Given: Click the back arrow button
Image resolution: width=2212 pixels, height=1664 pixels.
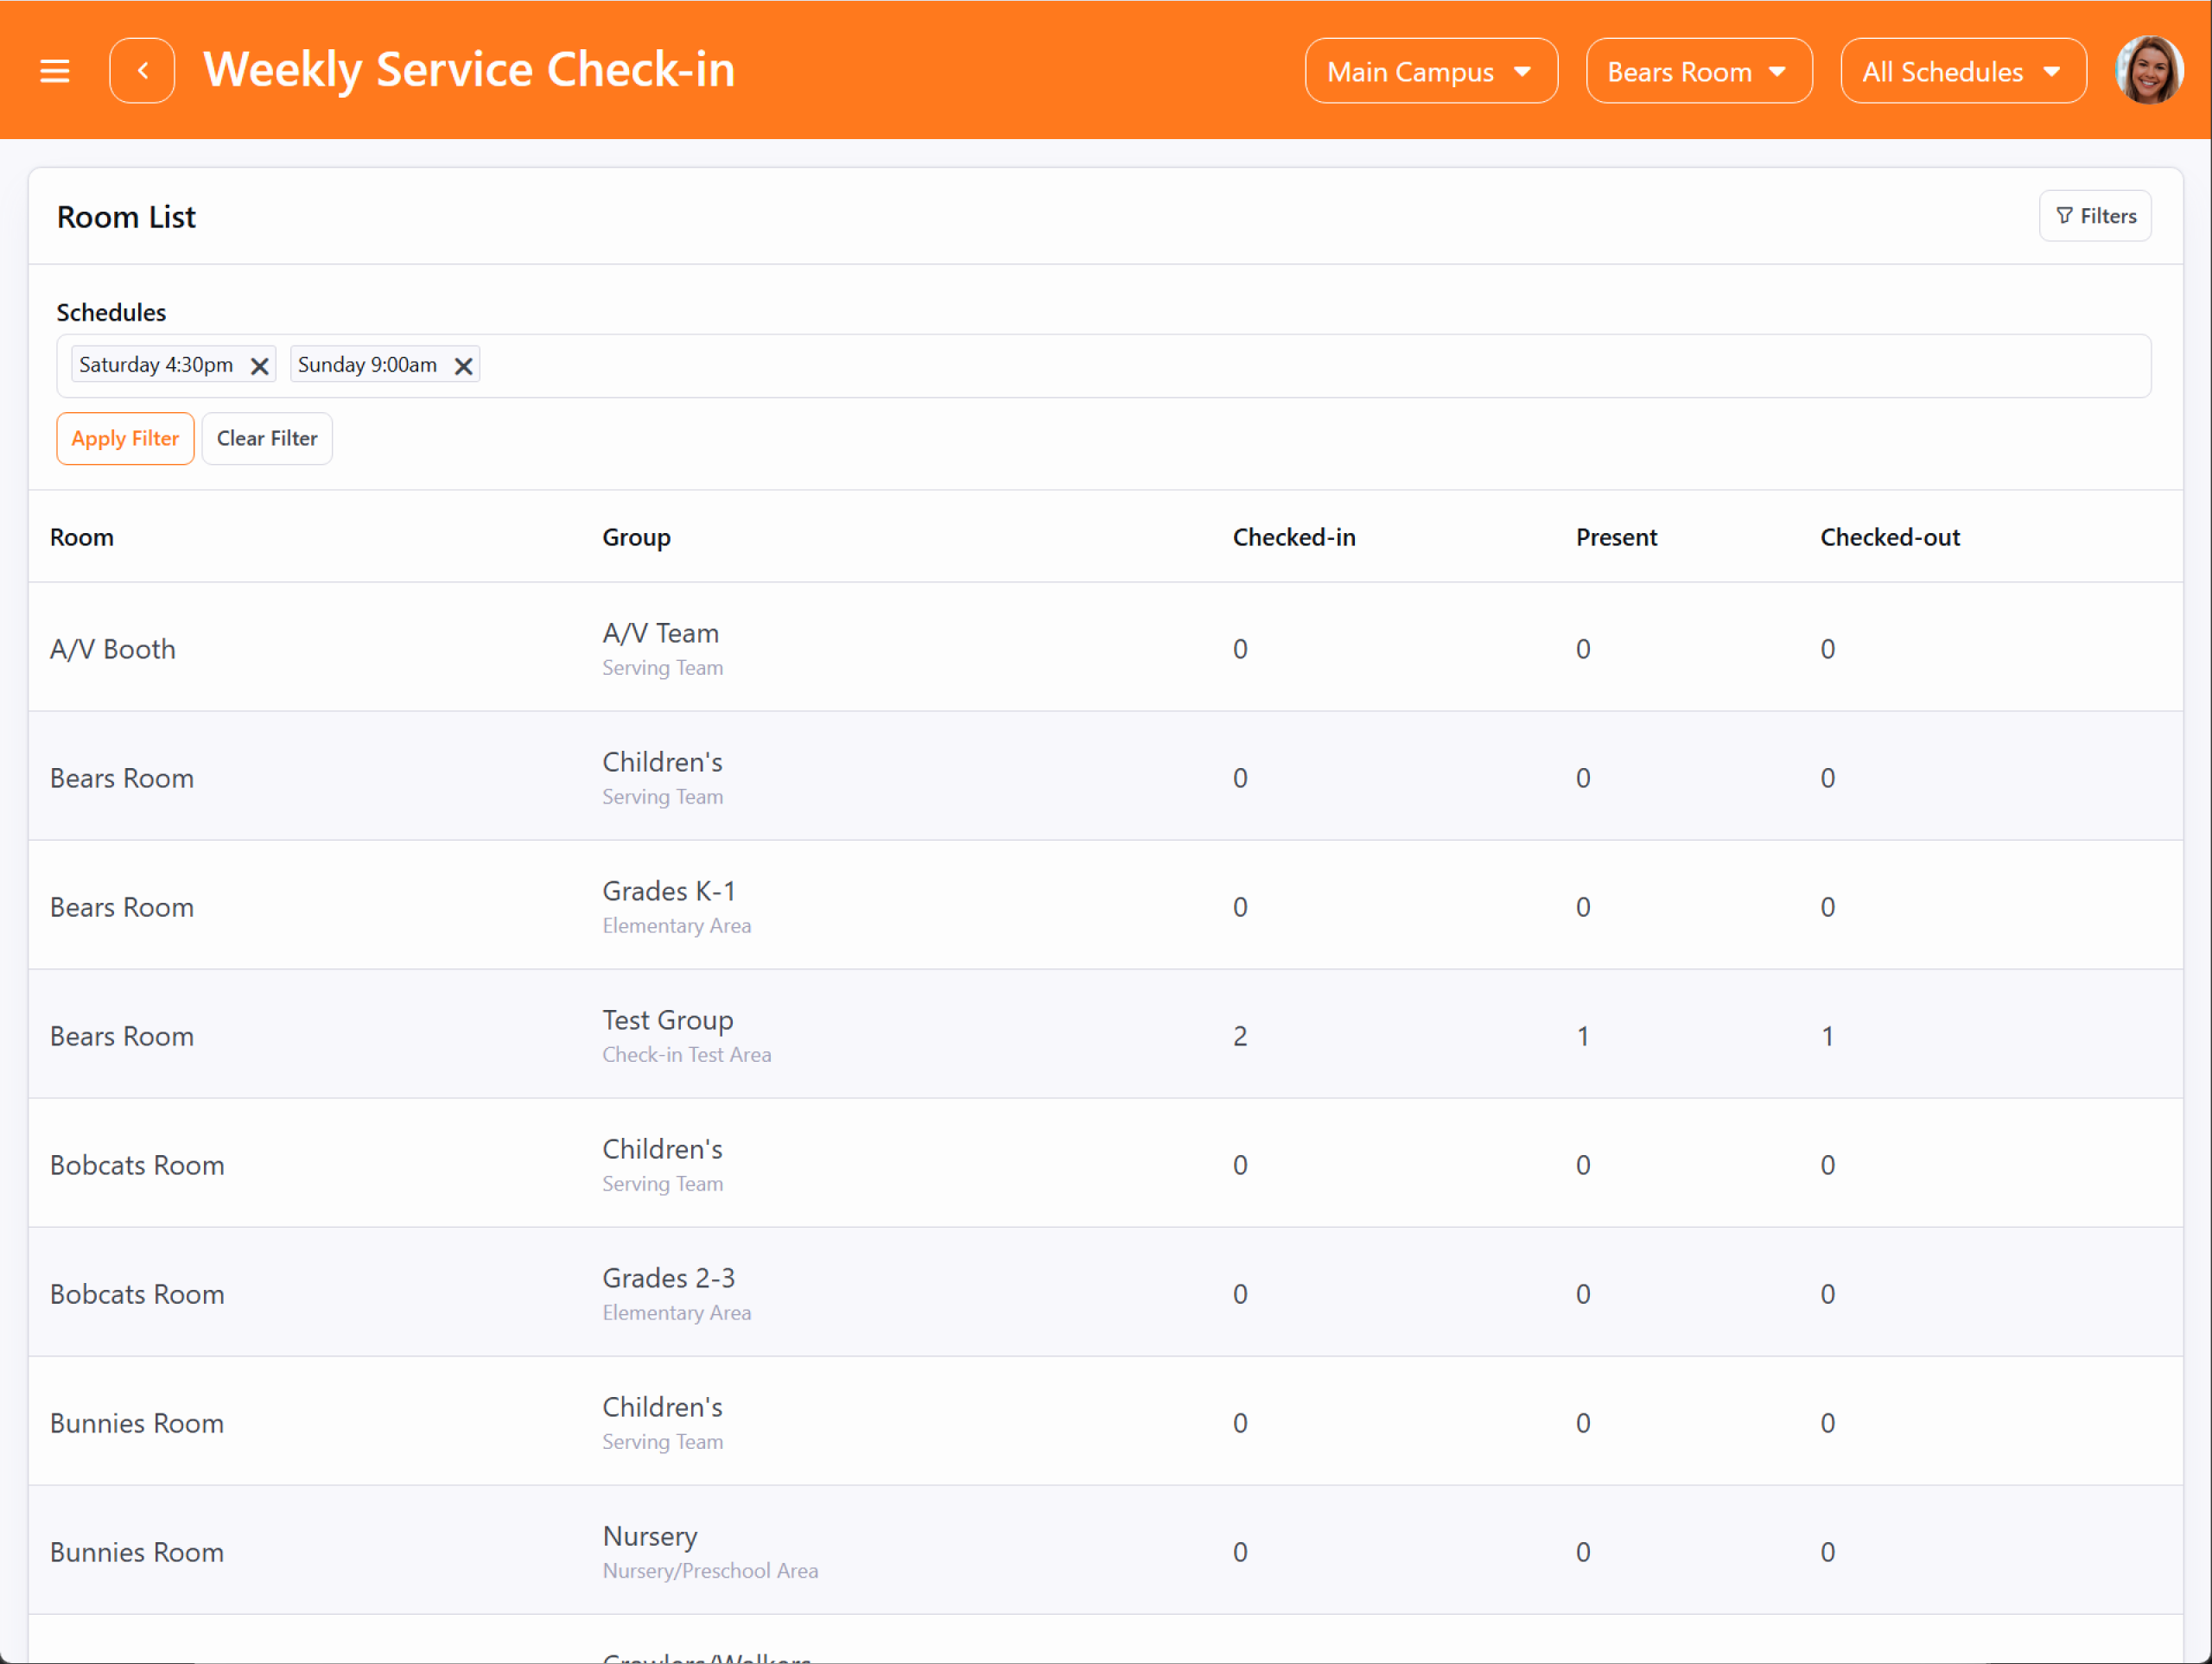Looking at the screenshot, I should point(142,71).
